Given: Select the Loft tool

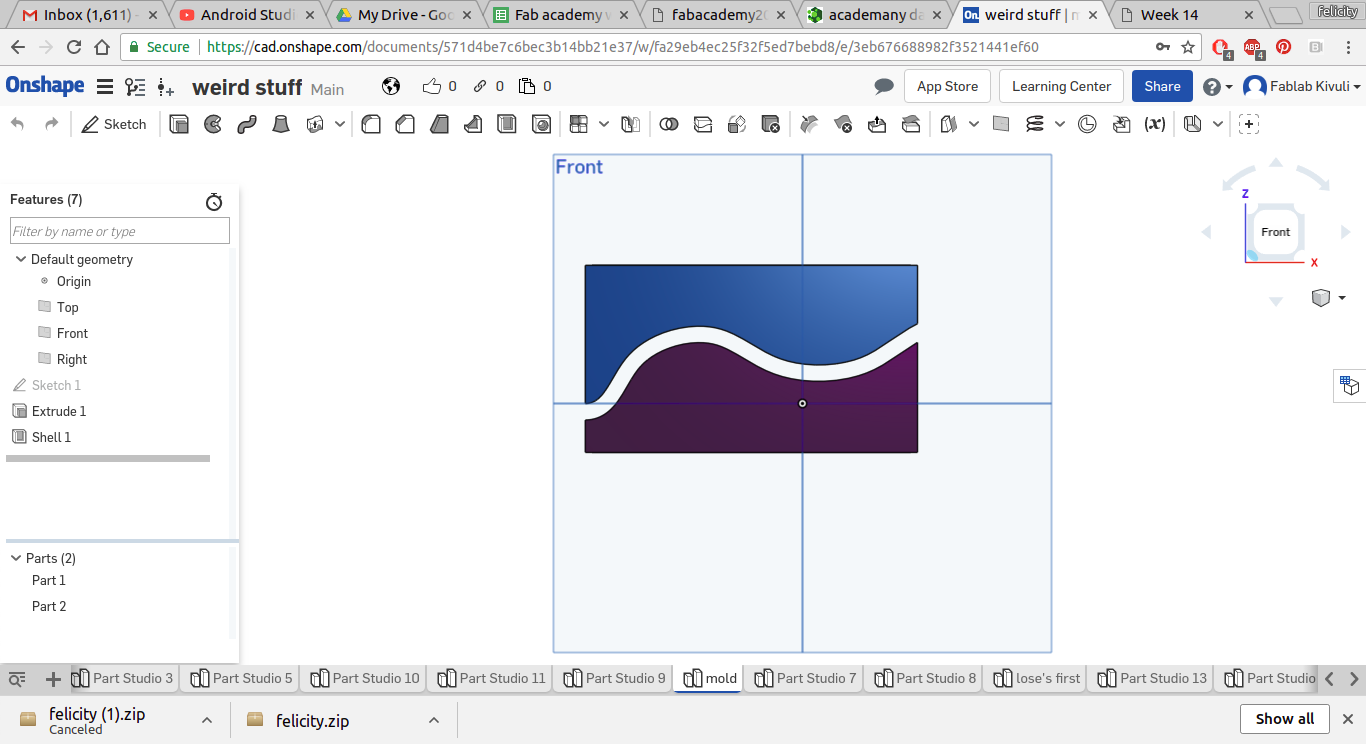Looking at the screenshot, I should (x=281, y=124).
